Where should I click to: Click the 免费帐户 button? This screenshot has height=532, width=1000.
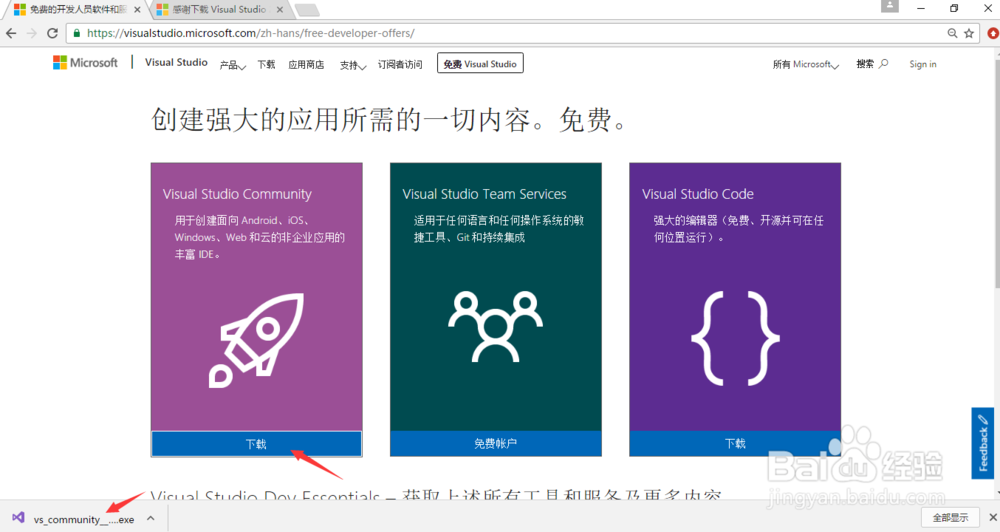[x=496, y=443]
